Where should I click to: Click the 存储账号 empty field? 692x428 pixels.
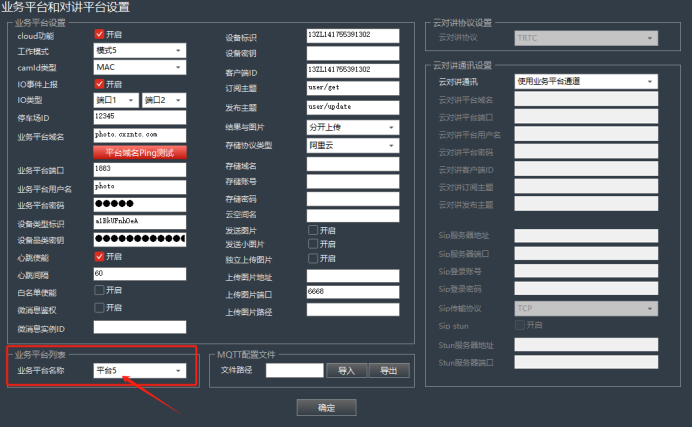pyautogui.click(x=353, y=181)
